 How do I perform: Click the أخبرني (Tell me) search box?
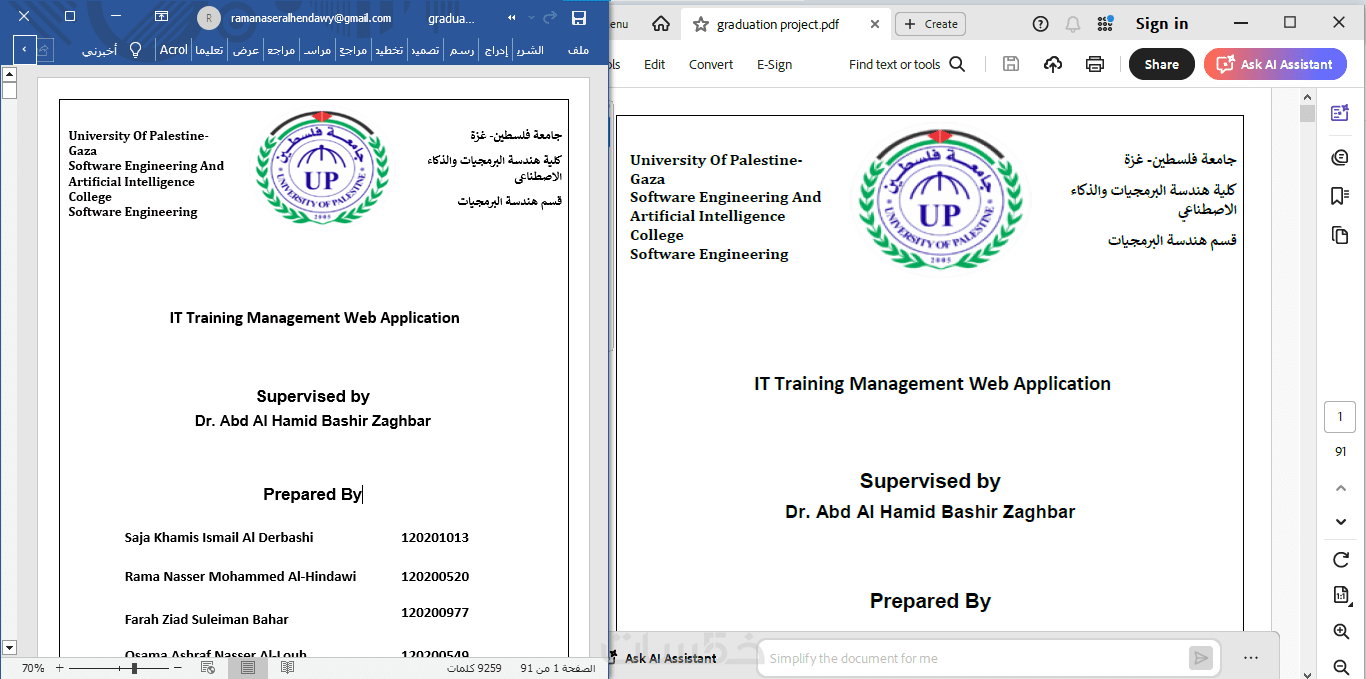[x=99, y=50]
